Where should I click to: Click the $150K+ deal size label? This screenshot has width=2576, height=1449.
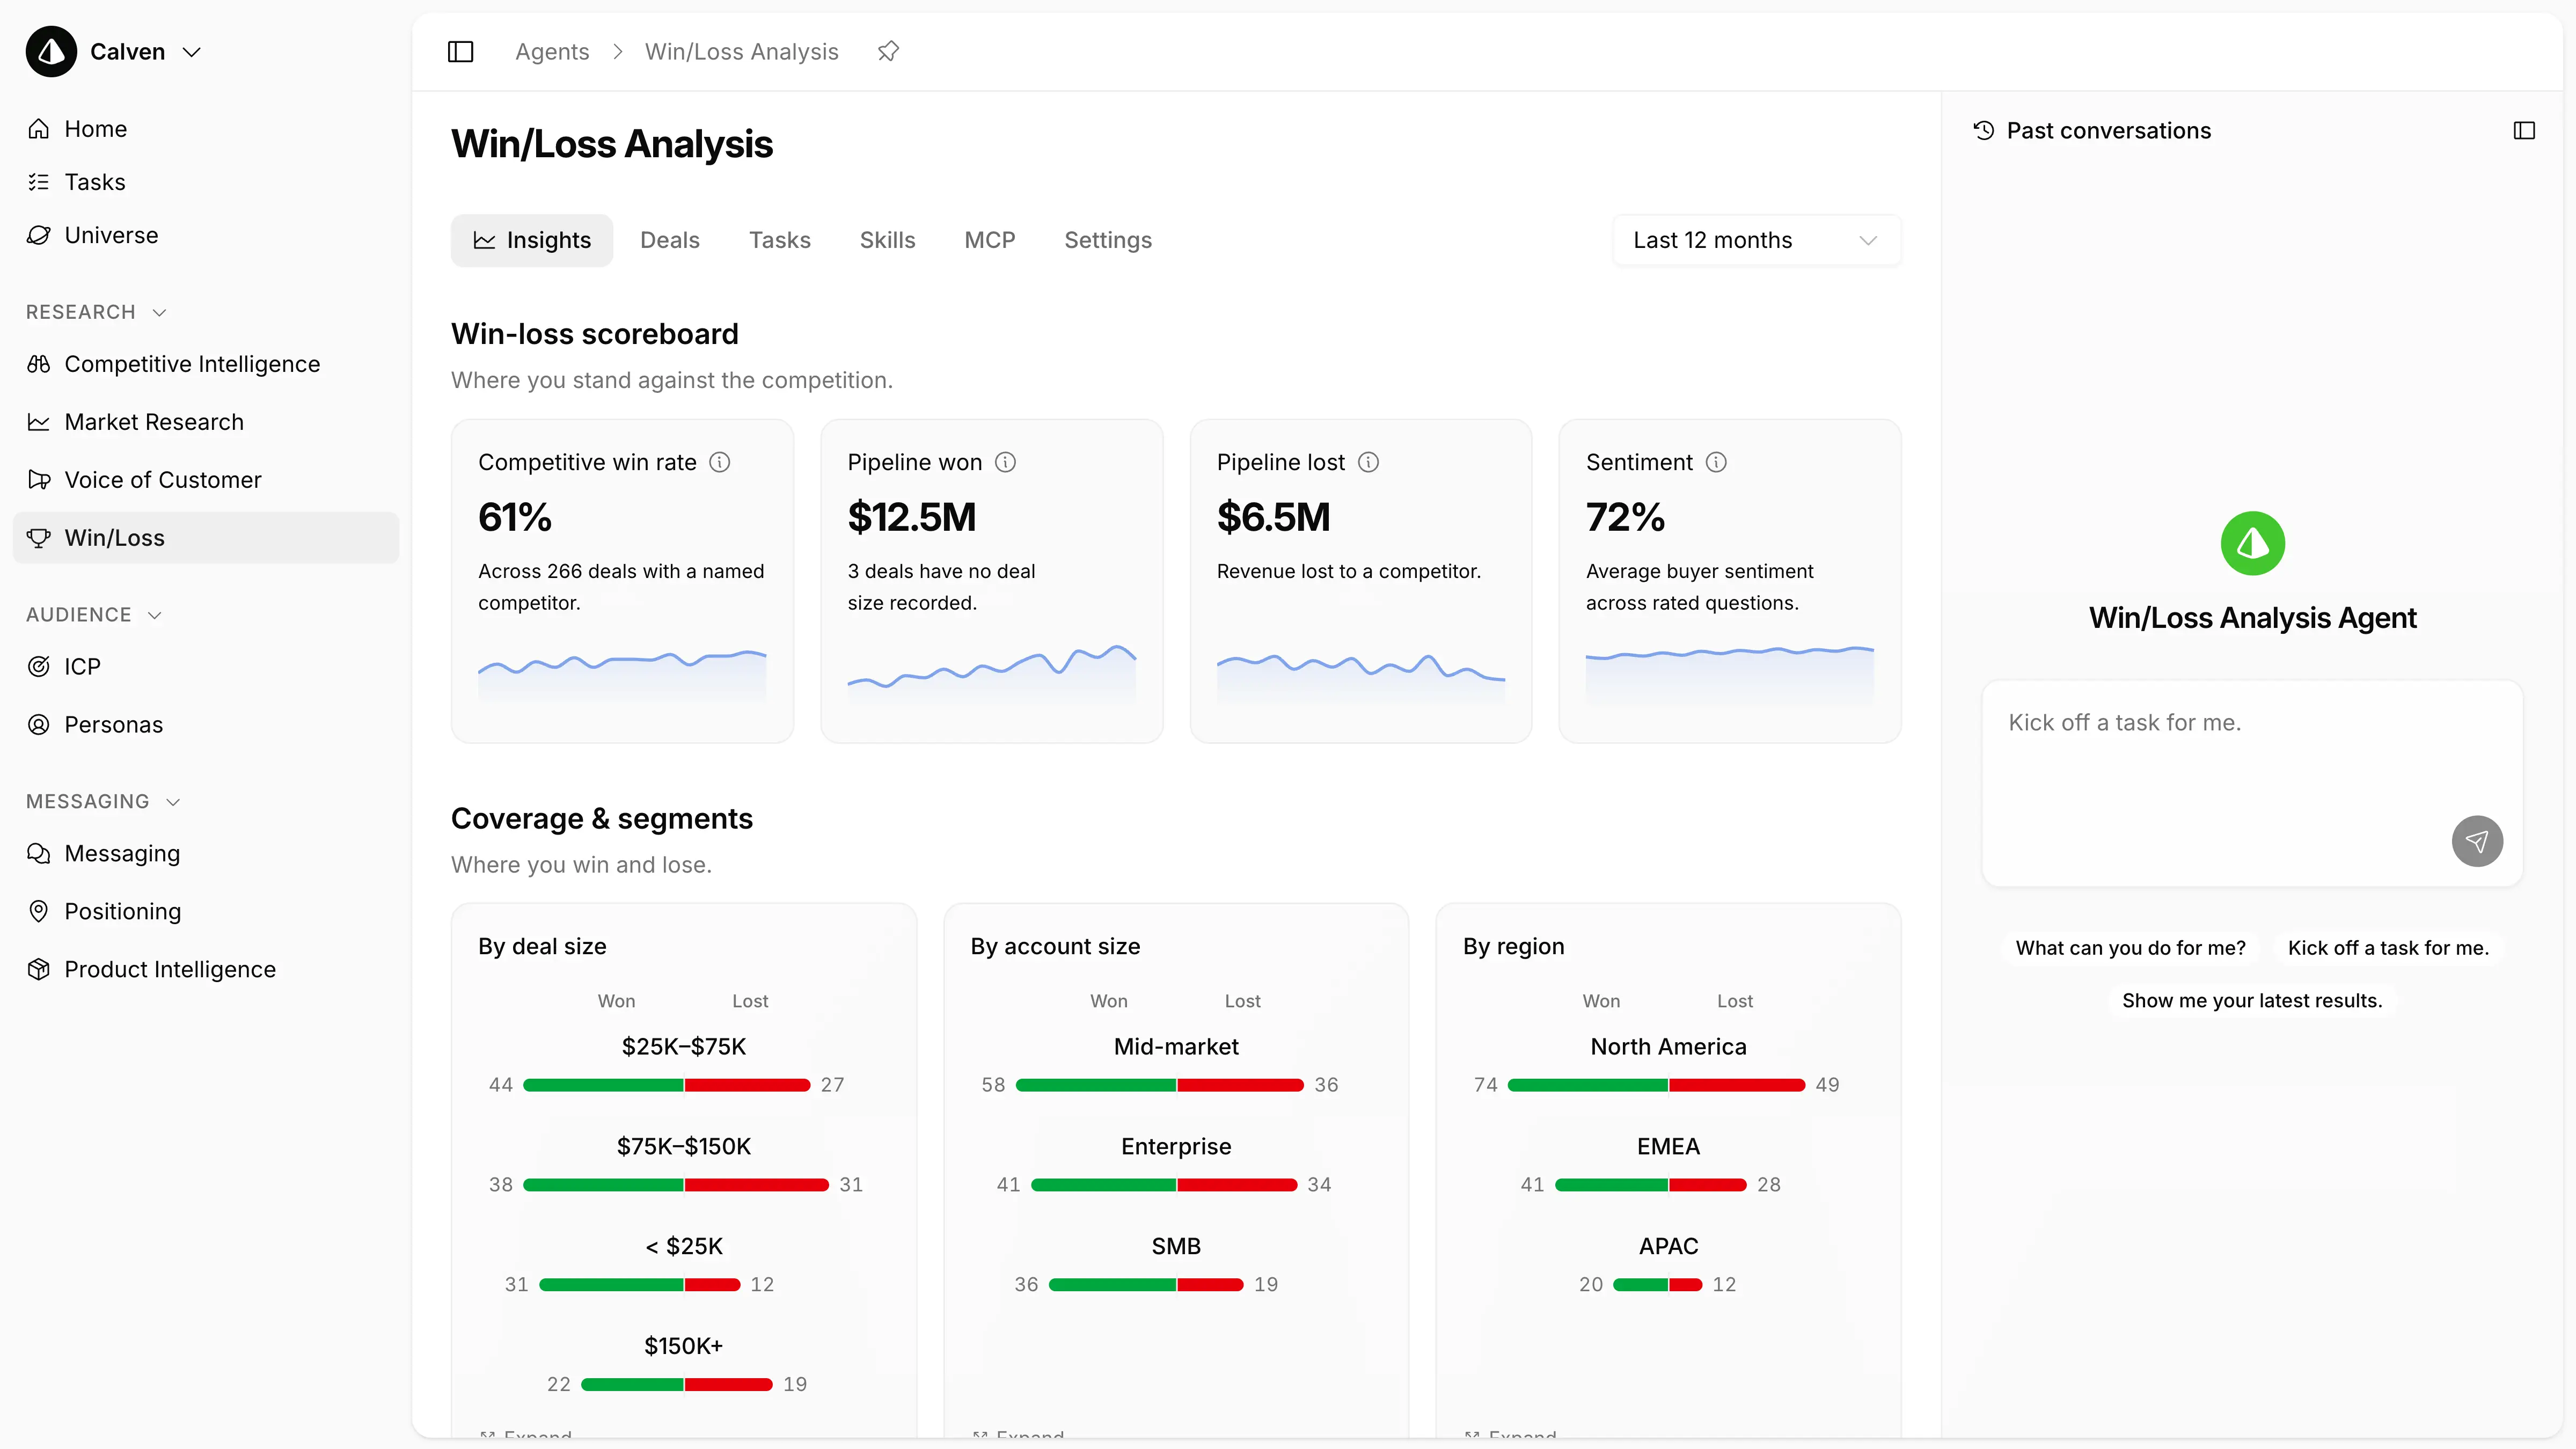pyautogui.click(x=684, y=1347)
